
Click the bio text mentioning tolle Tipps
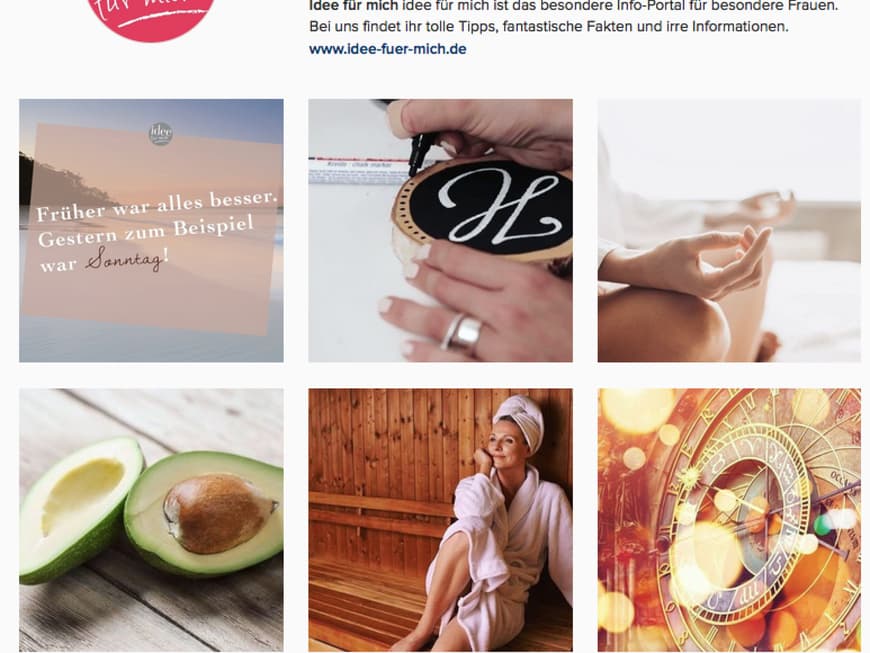(x=549, y=27)
